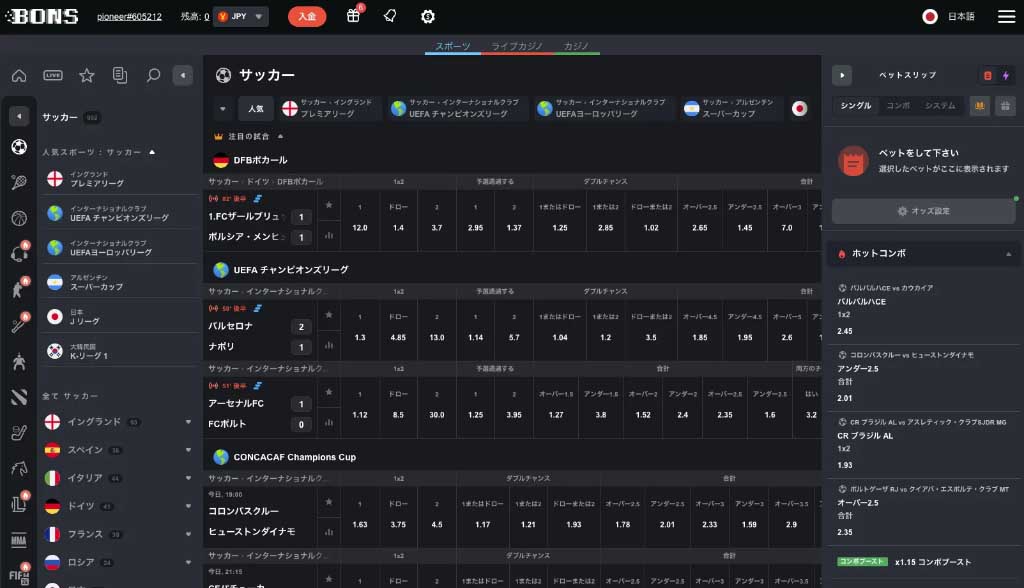Add hot combo CR Brasil AL 1.93
Image resolution: width=1024 pixels, height=588 pixels.
(923, 444)
